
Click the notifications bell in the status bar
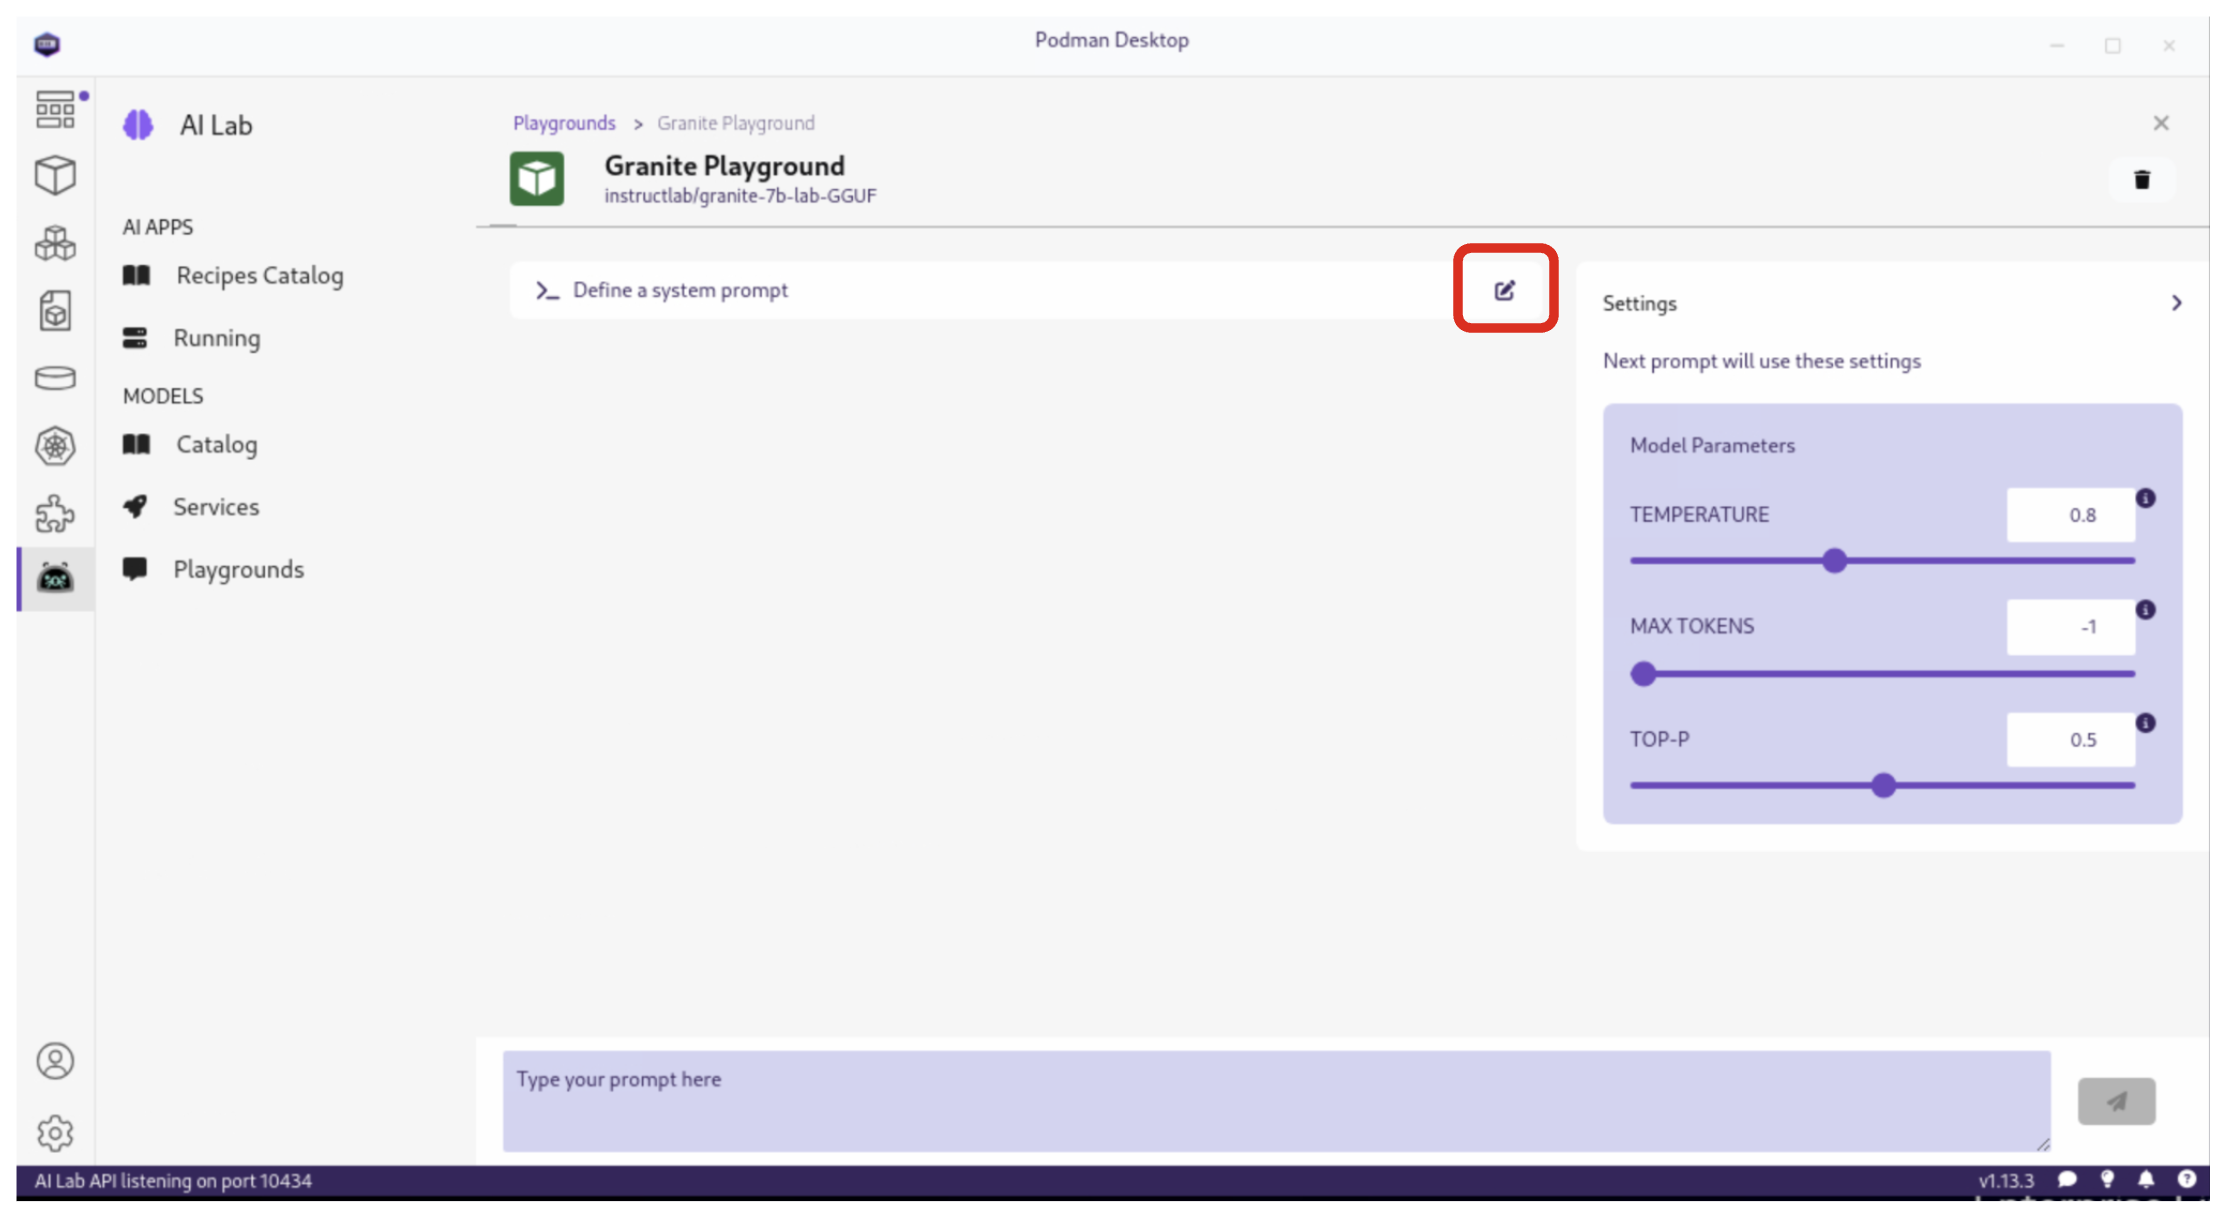(x=2146, y=1180)
